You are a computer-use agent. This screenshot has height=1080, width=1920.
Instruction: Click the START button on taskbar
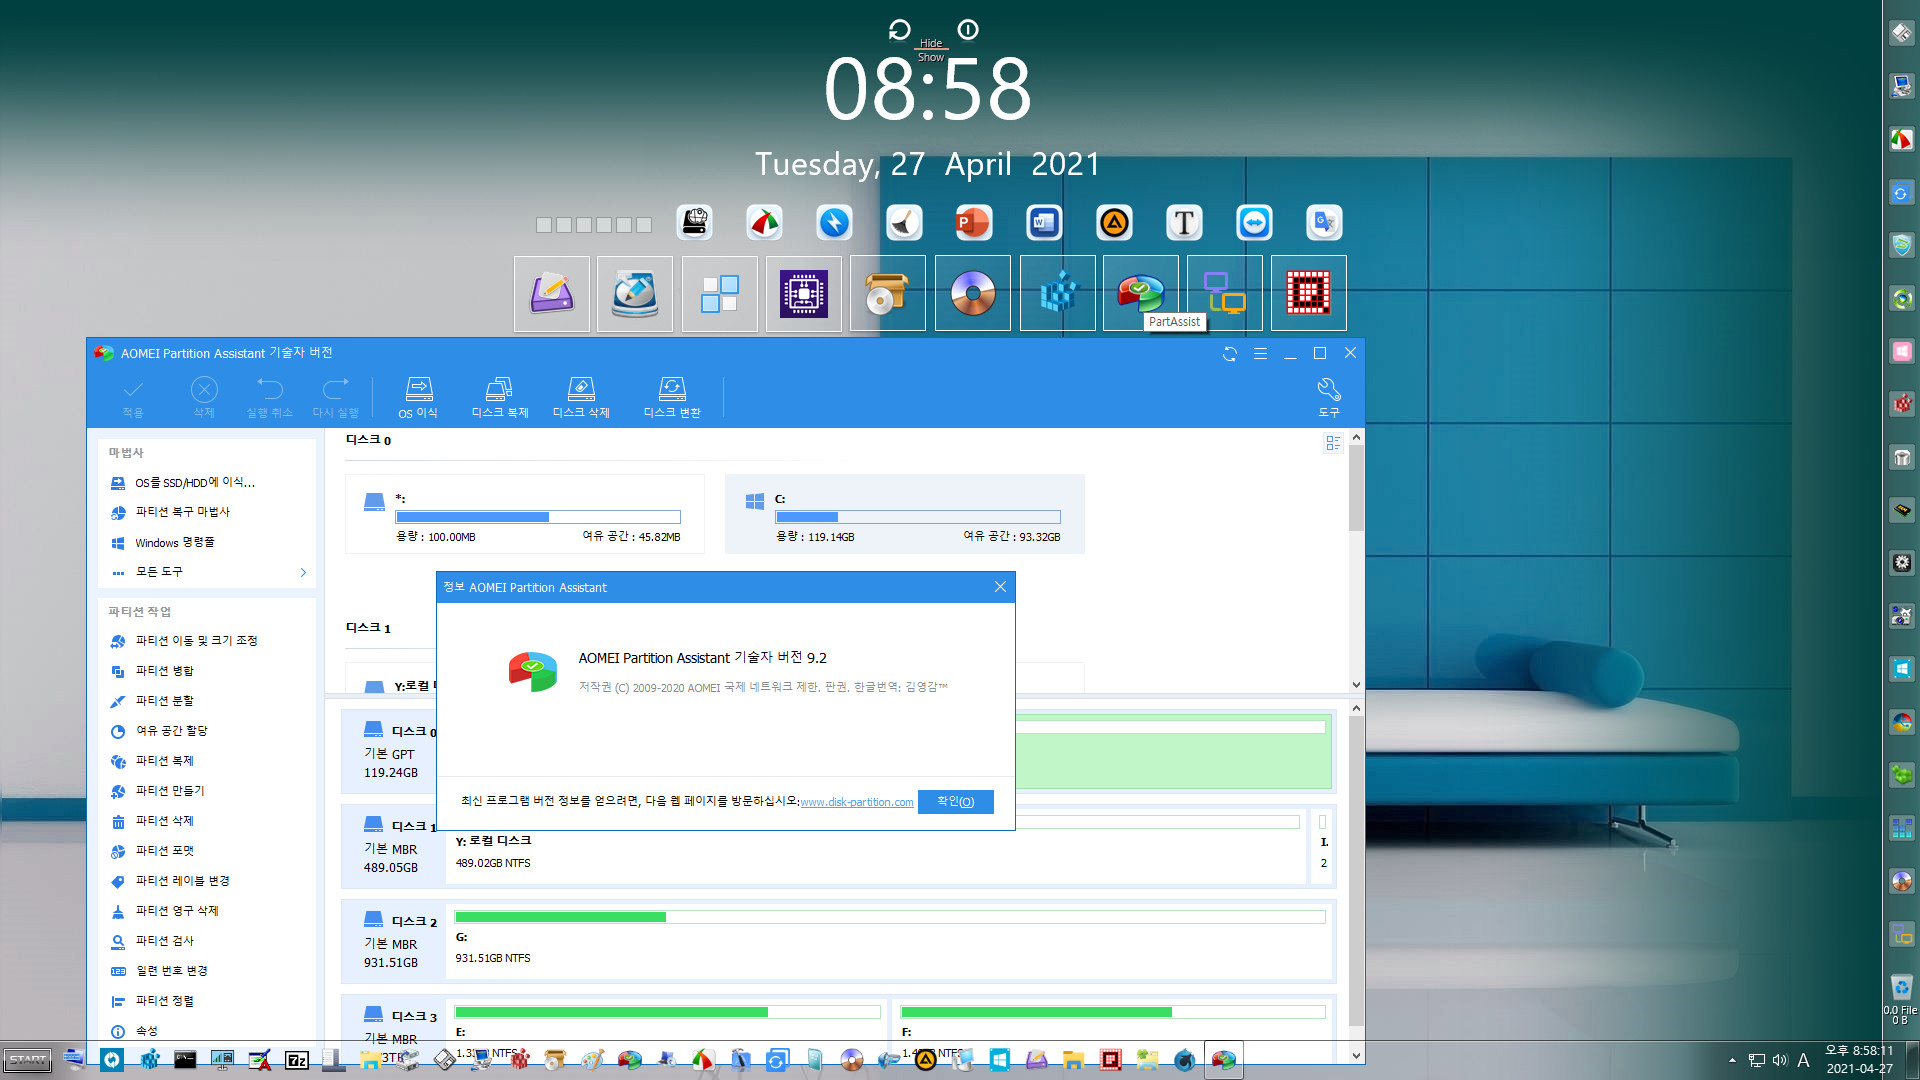point(28,1060)
